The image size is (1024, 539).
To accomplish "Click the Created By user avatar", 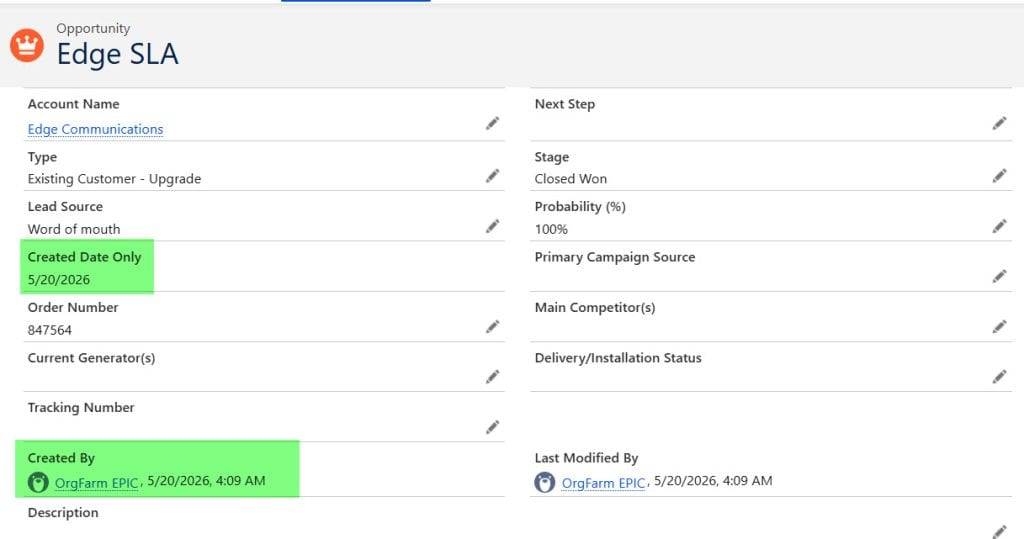I will (x=38, y=482).
